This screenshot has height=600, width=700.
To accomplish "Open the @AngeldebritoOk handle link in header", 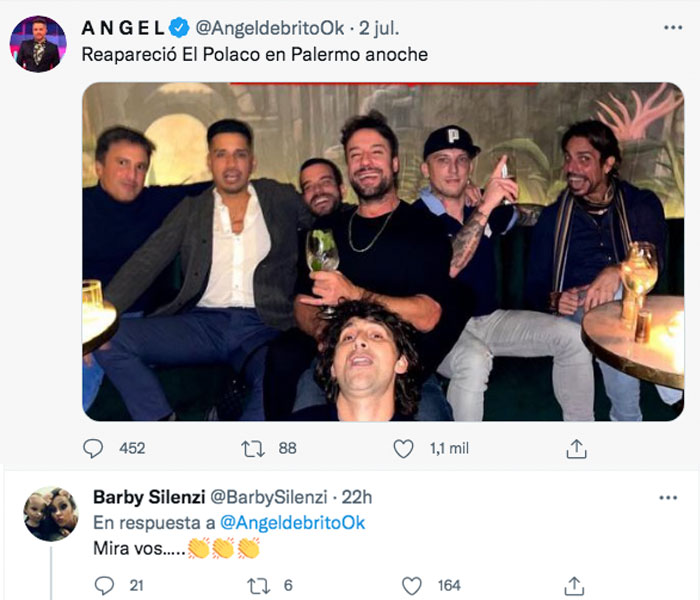I will coord(254,28).
